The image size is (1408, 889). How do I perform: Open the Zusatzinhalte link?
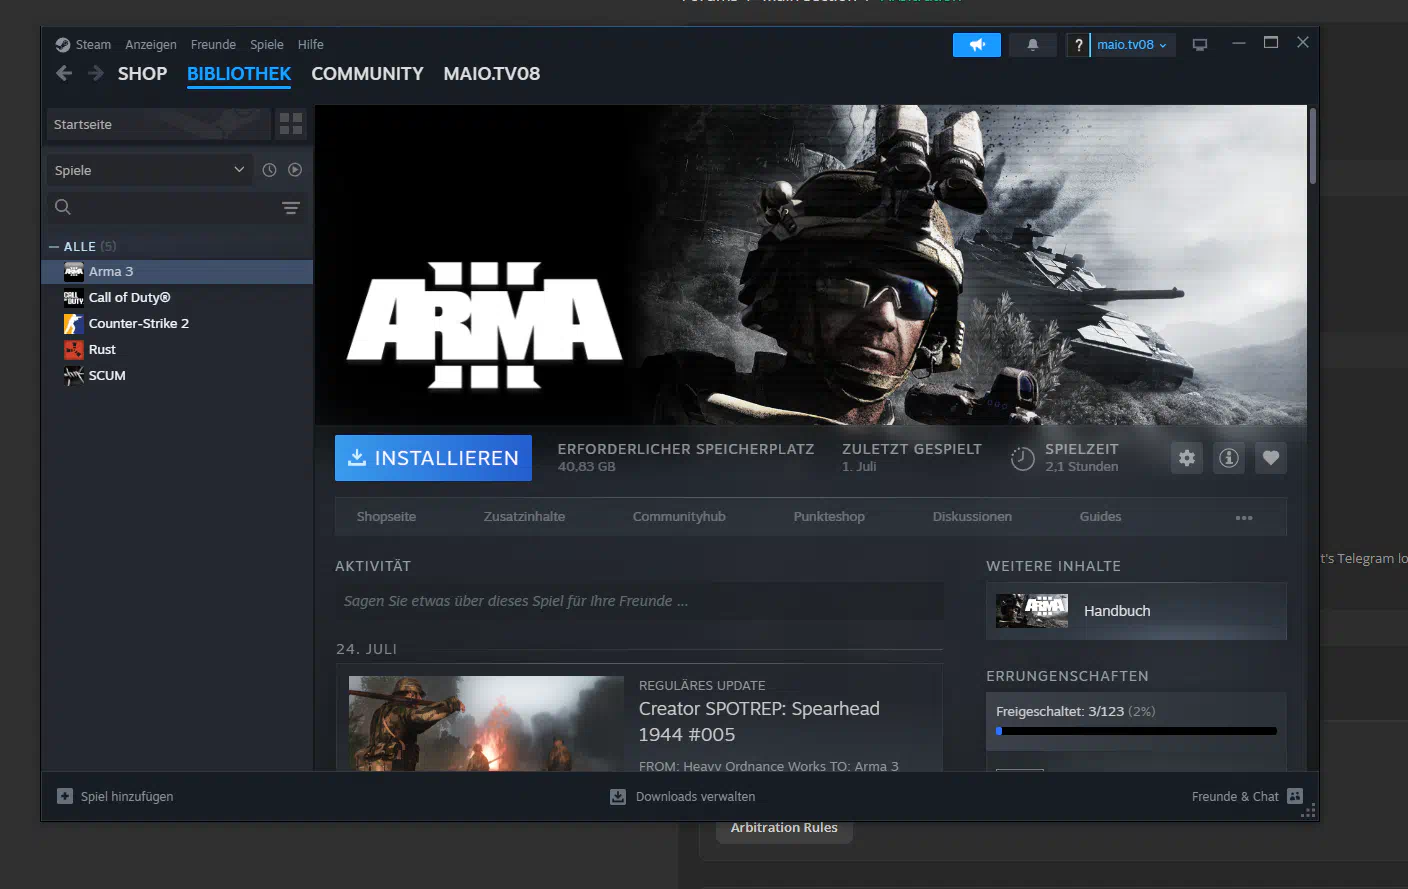tap(524, 517)
